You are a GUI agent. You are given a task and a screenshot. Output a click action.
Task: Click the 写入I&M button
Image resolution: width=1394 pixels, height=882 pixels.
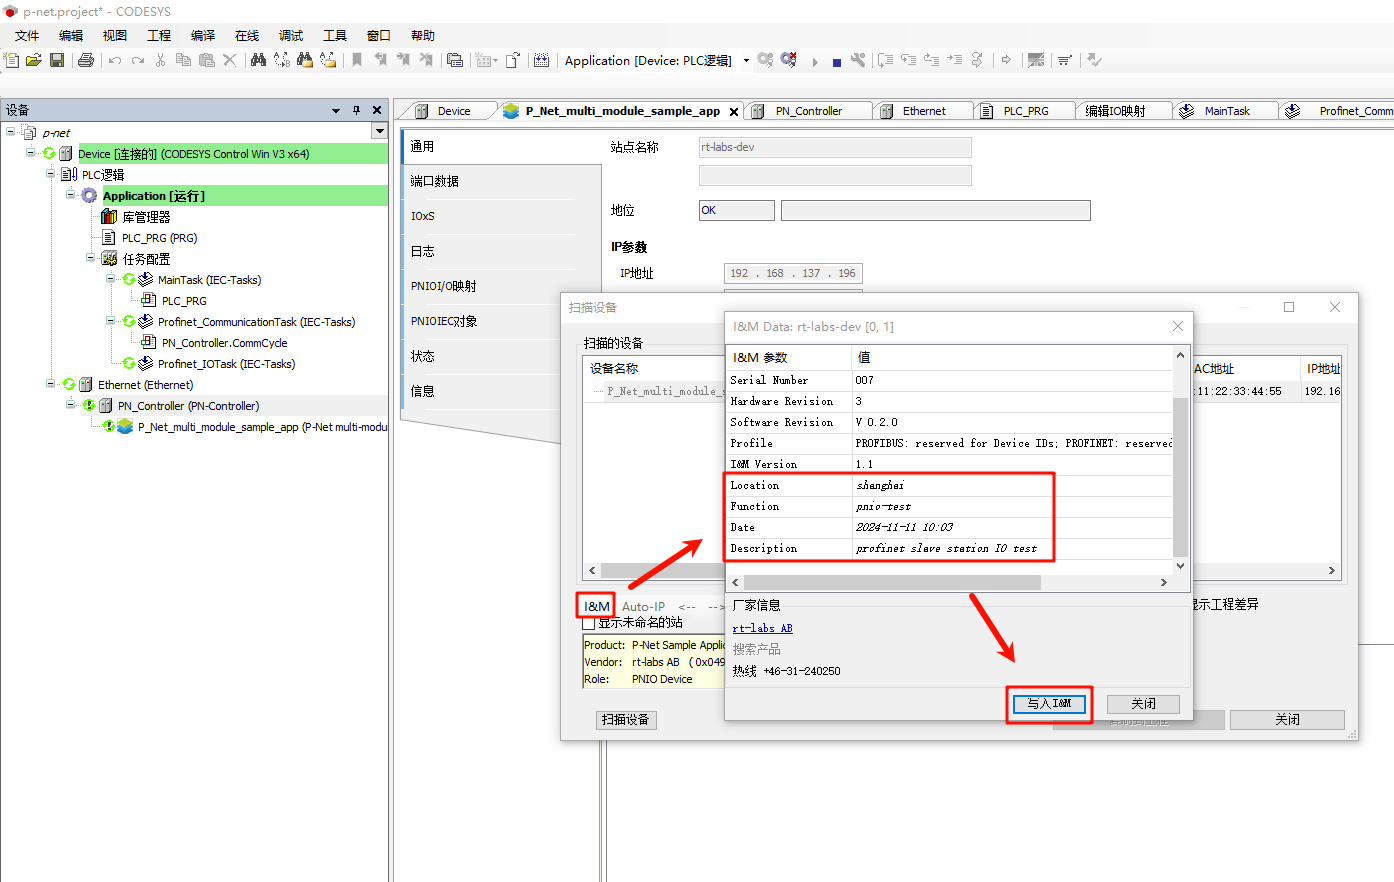point(1048,704)
